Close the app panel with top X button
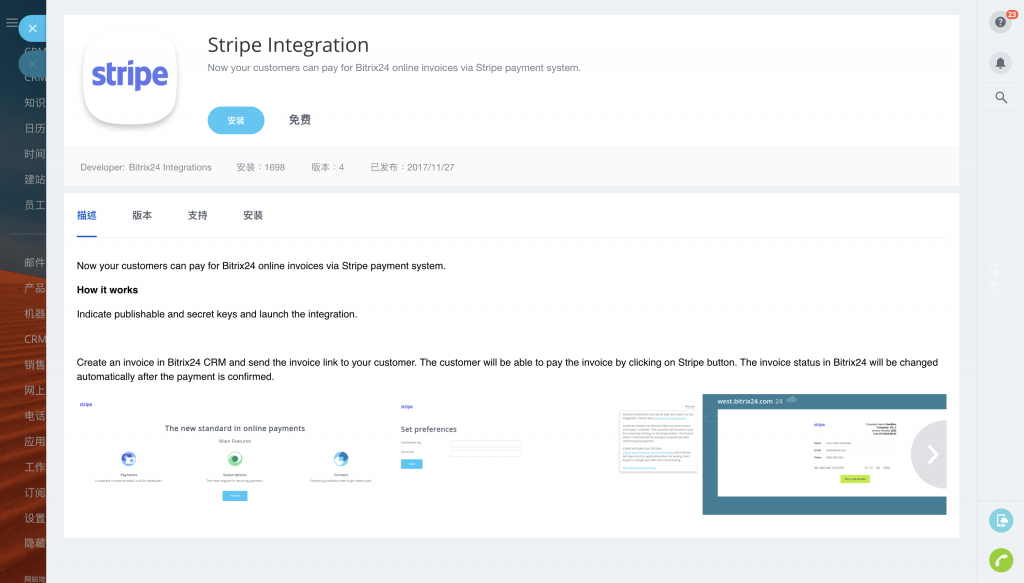The width and height of the screenshot is (1024, 583). coord(32,29)
